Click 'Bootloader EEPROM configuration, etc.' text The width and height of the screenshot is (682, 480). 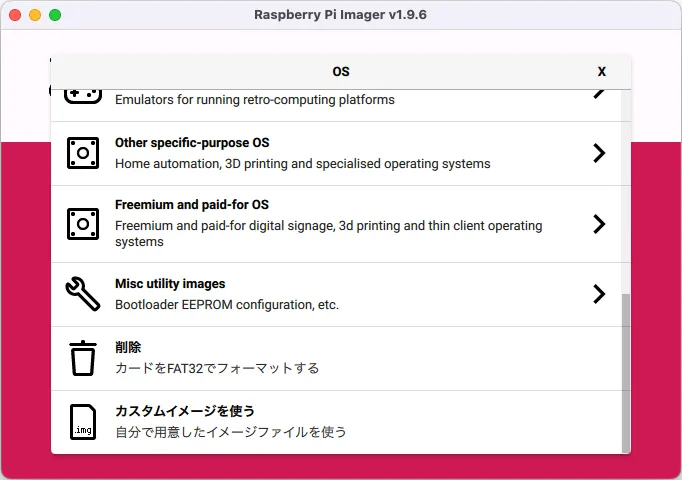(227, 305)
